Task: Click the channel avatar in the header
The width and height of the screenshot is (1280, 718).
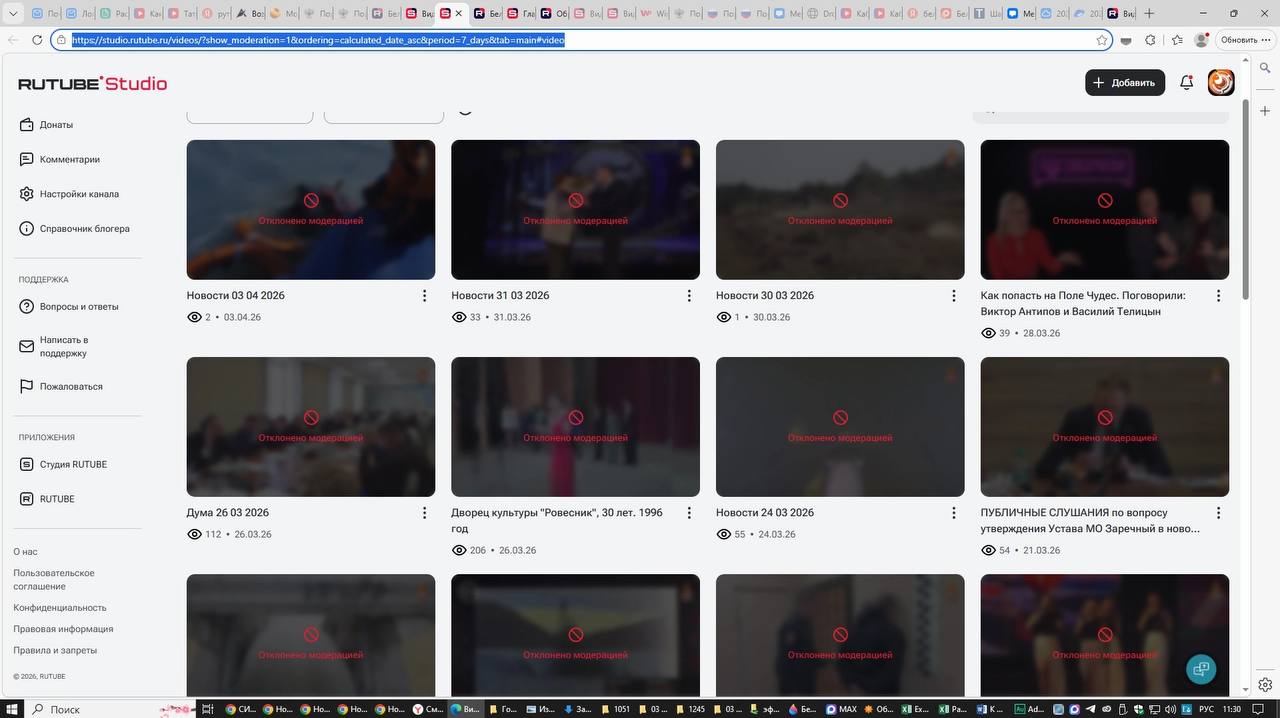Action: 1221,83
